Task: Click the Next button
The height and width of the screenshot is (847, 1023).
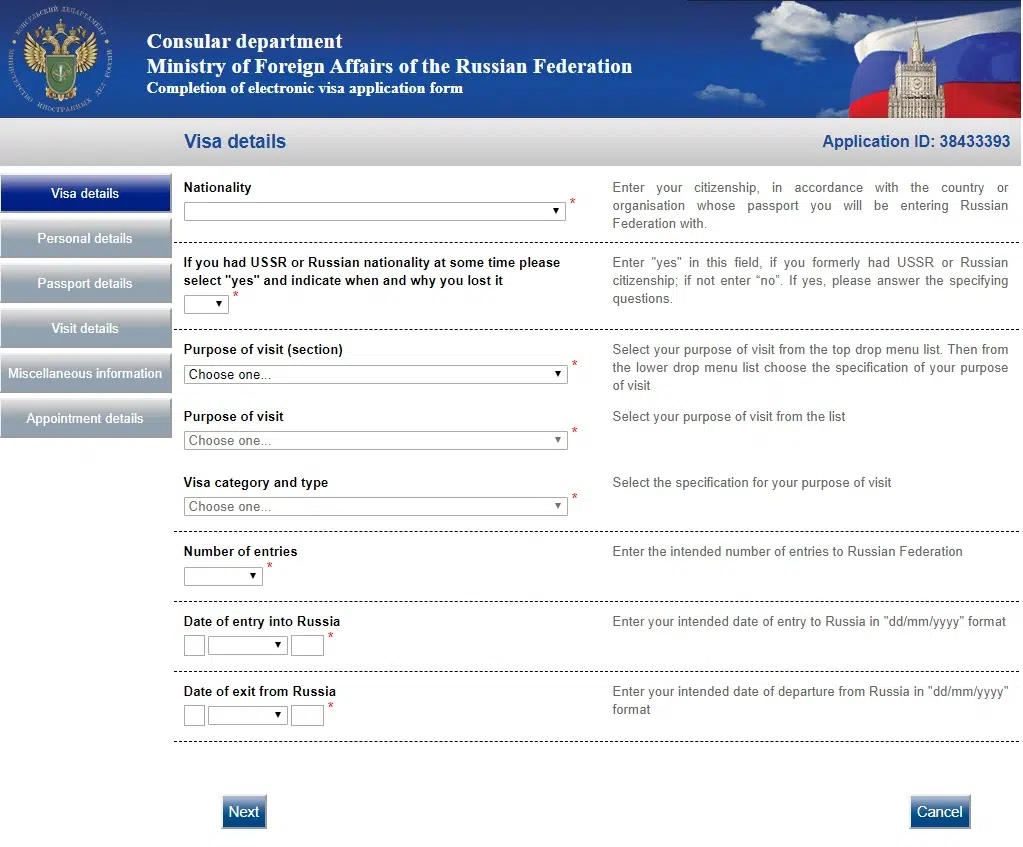Action: click(244, 812)
